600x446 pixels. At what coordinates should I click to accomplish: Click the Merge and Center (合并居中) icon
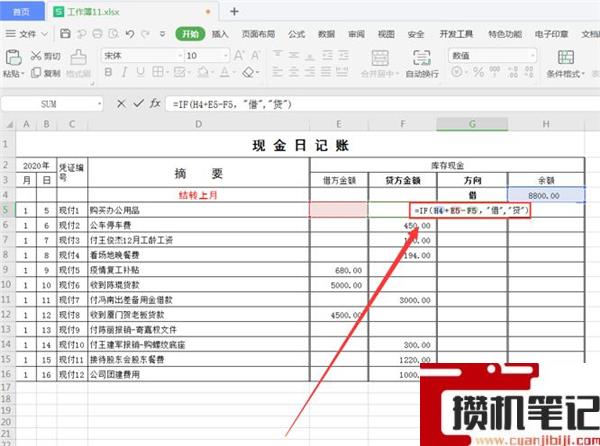tap(380, 58)
